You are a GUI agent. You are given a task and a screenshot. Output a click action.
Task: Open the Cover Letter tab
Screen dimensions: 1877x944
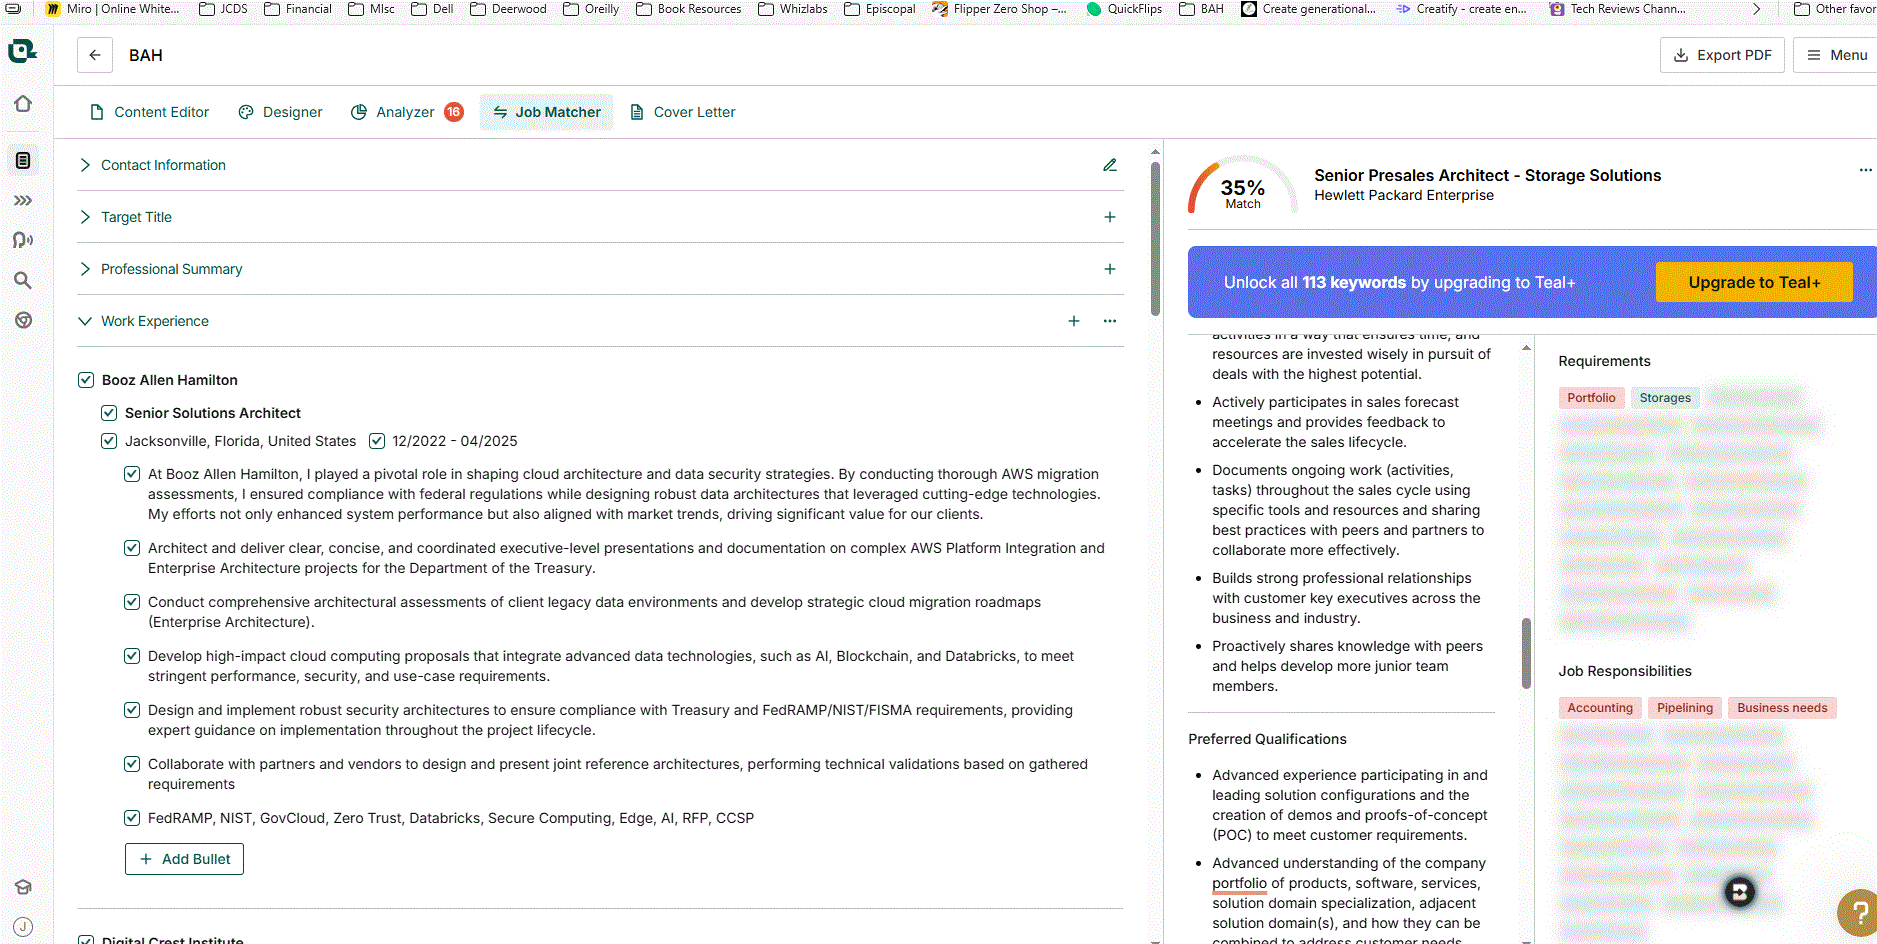(x=683, y=112)
